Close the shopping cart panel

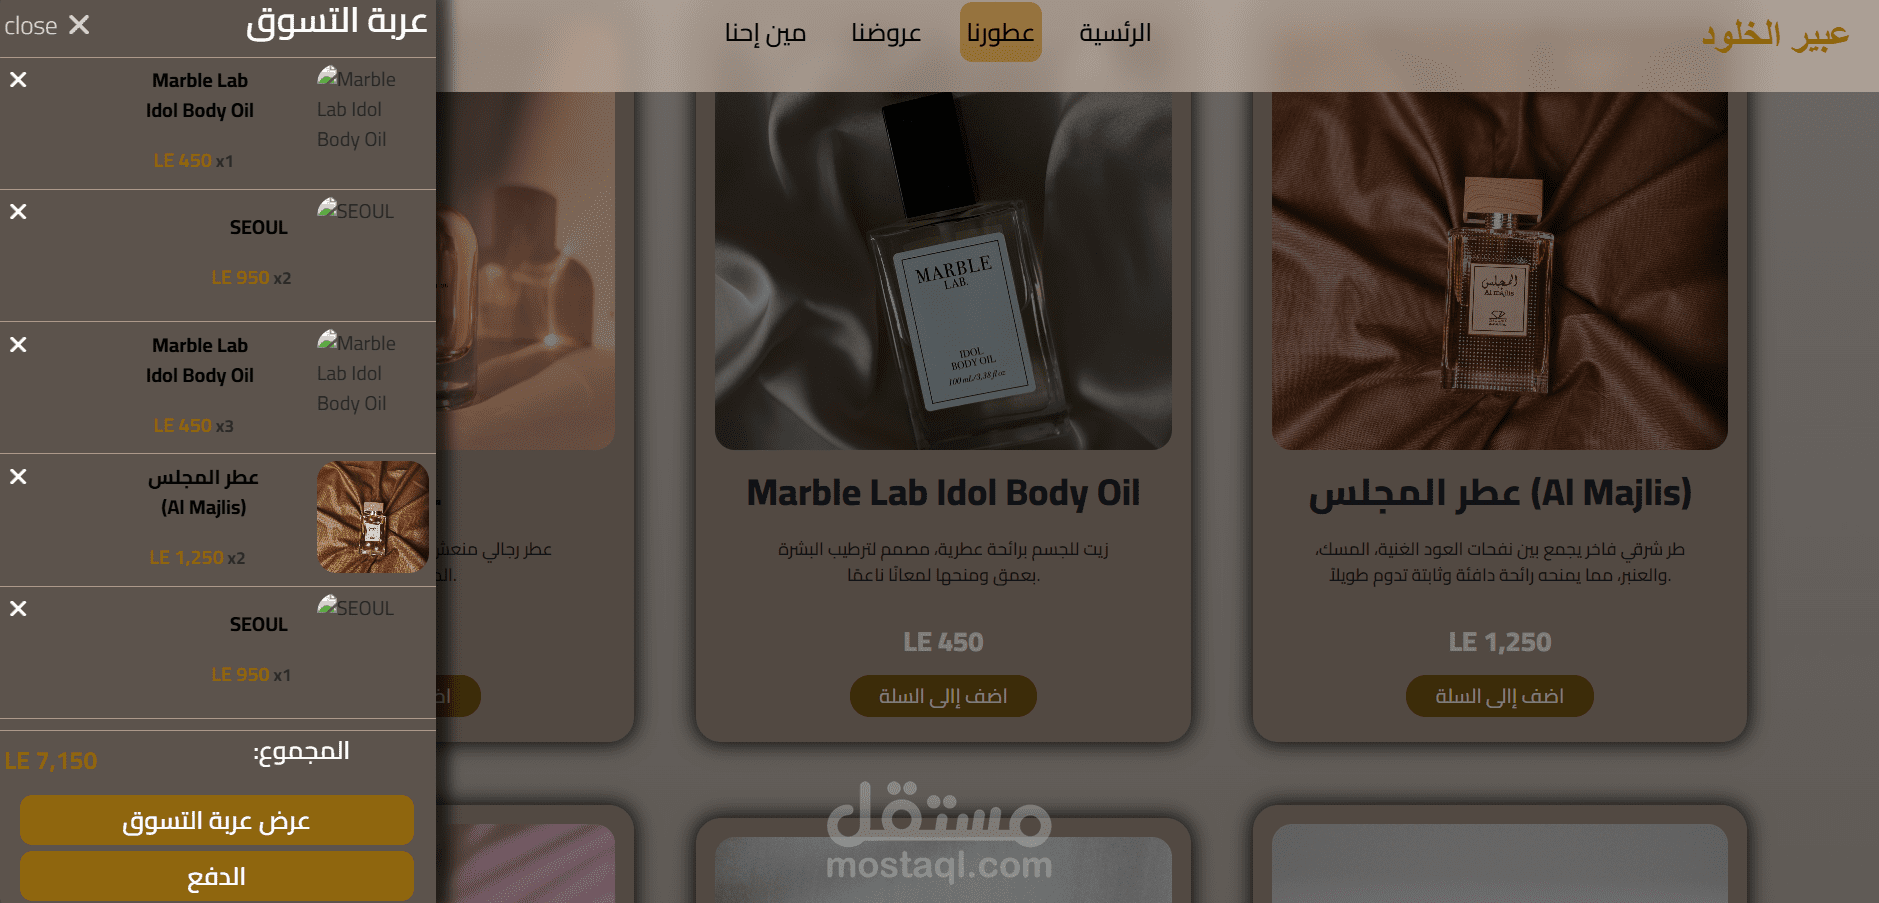coord(47,26)
